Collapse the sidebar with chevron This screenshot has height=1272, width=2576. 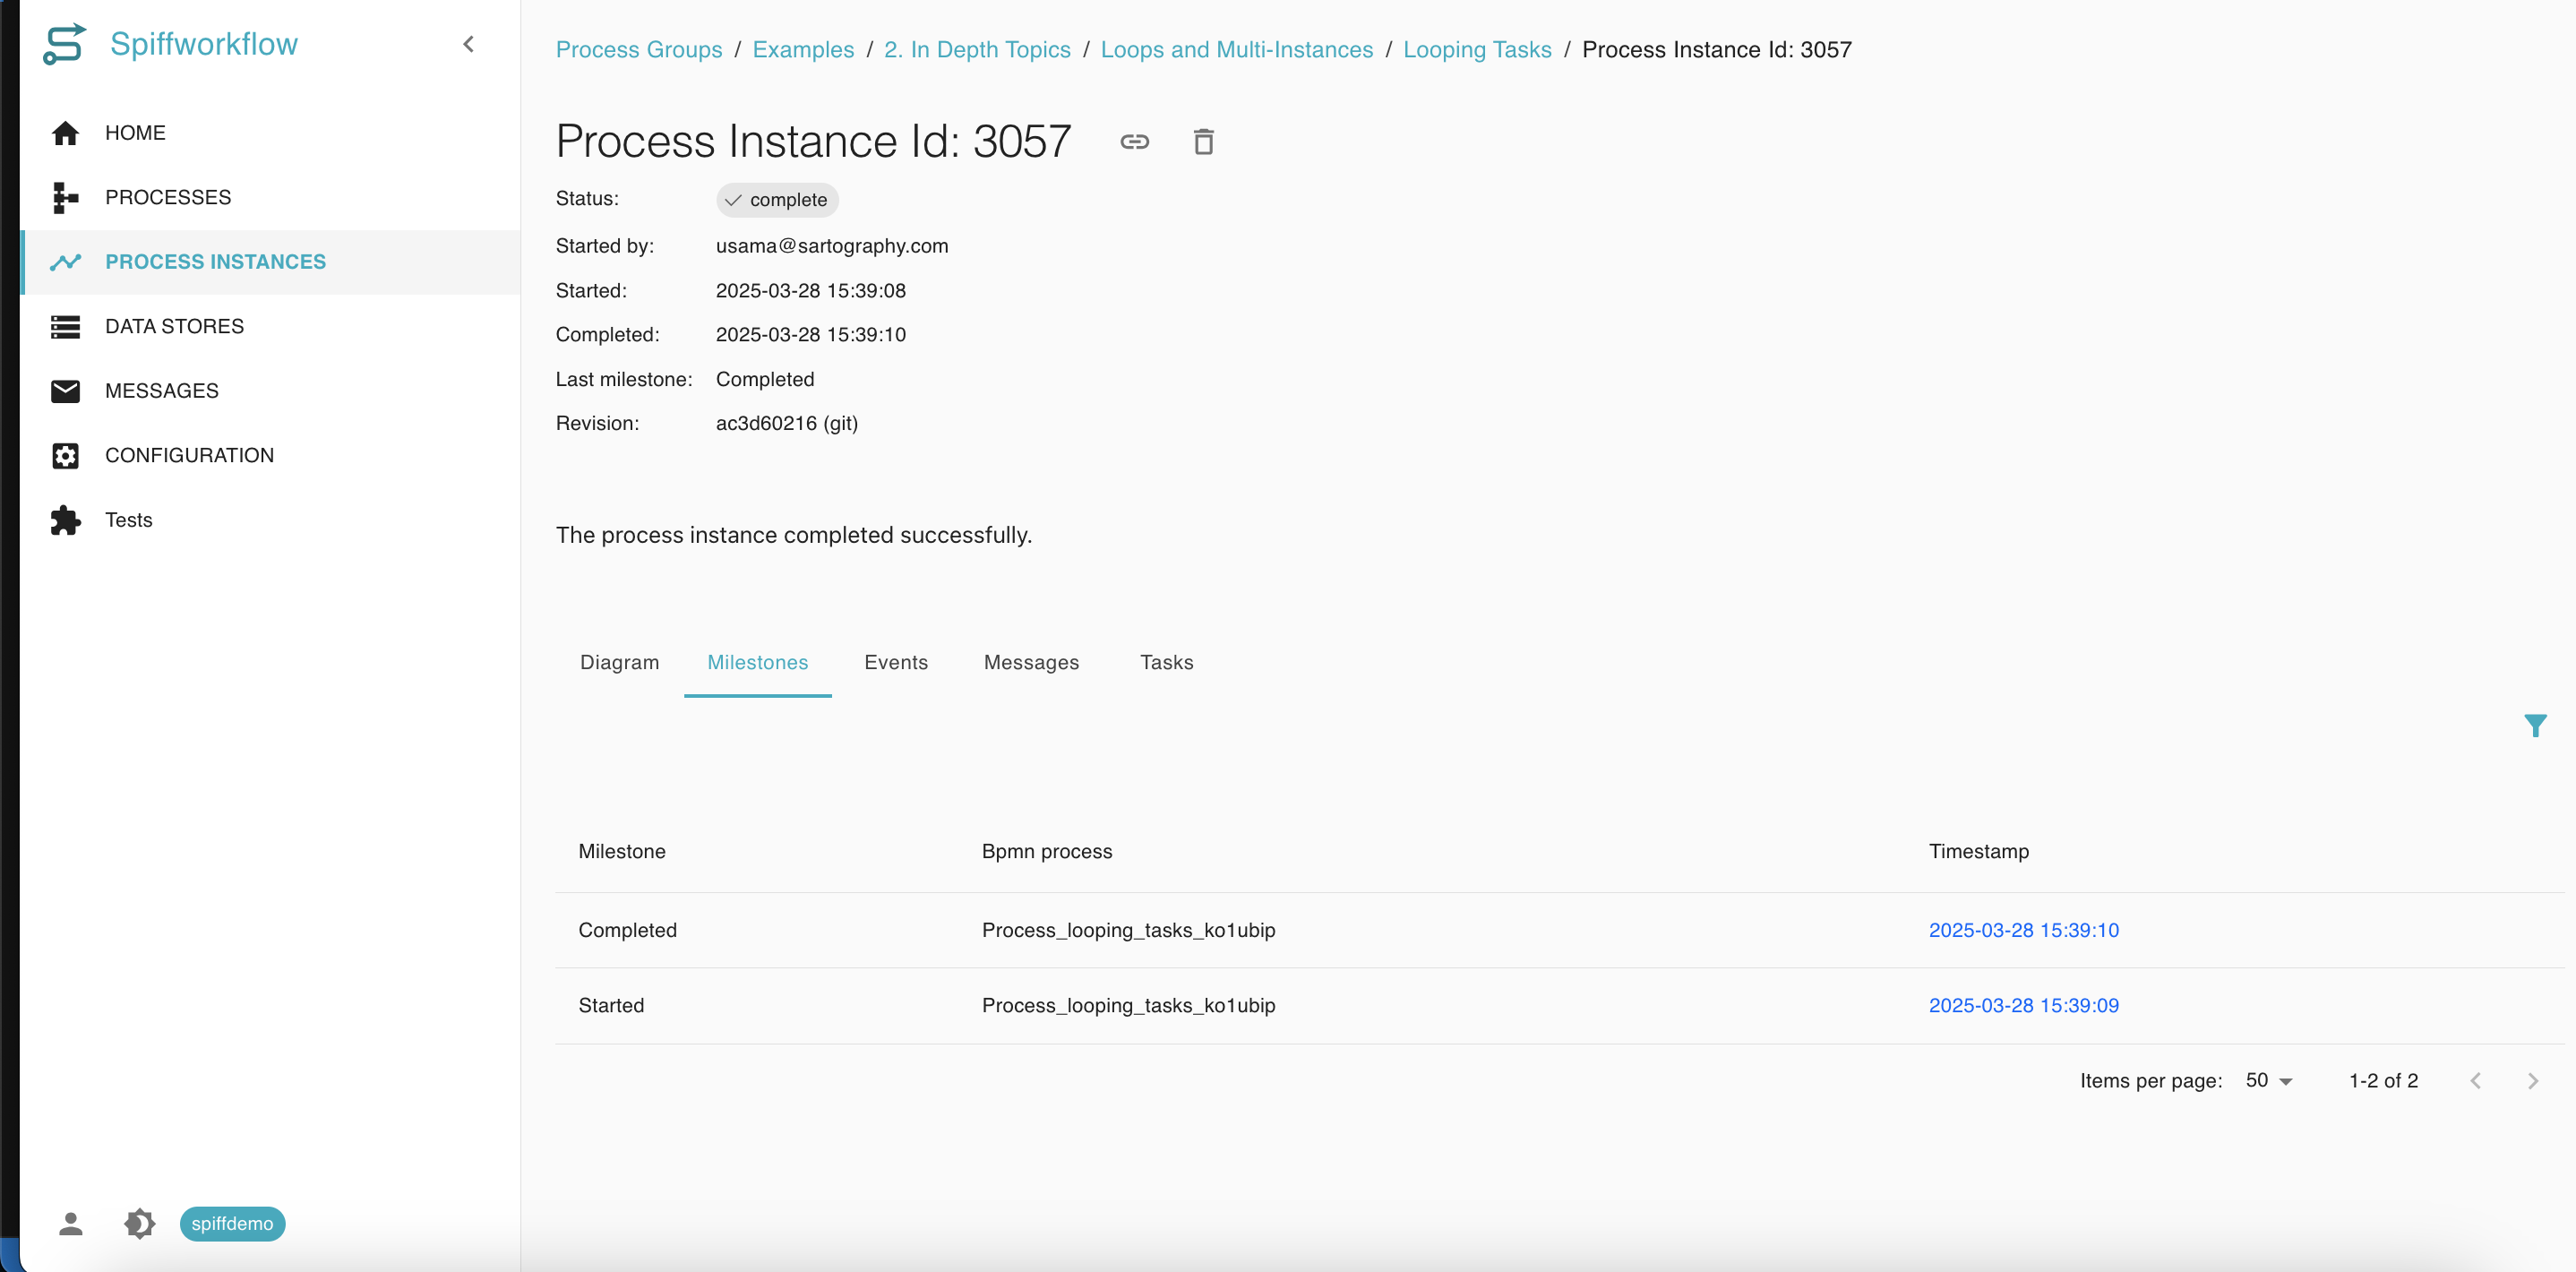tap(468, 44)
